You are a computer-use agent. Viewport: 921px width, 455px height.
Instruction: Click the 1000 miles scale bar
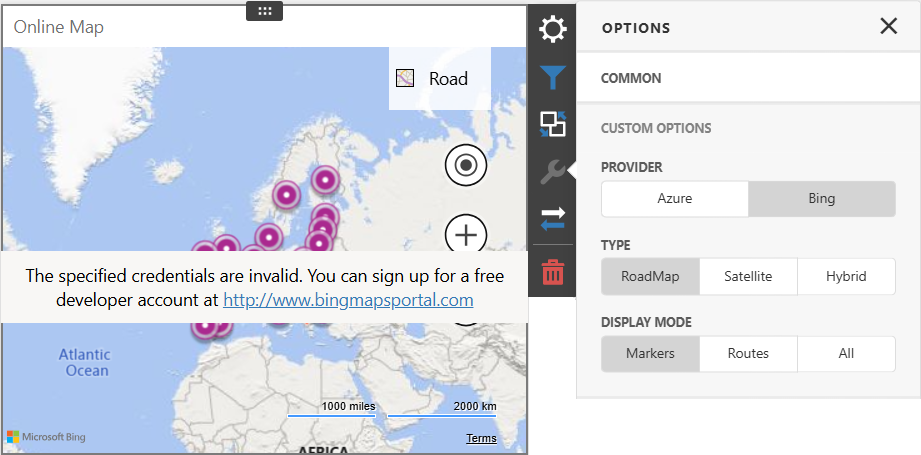(x=331, y=409)
